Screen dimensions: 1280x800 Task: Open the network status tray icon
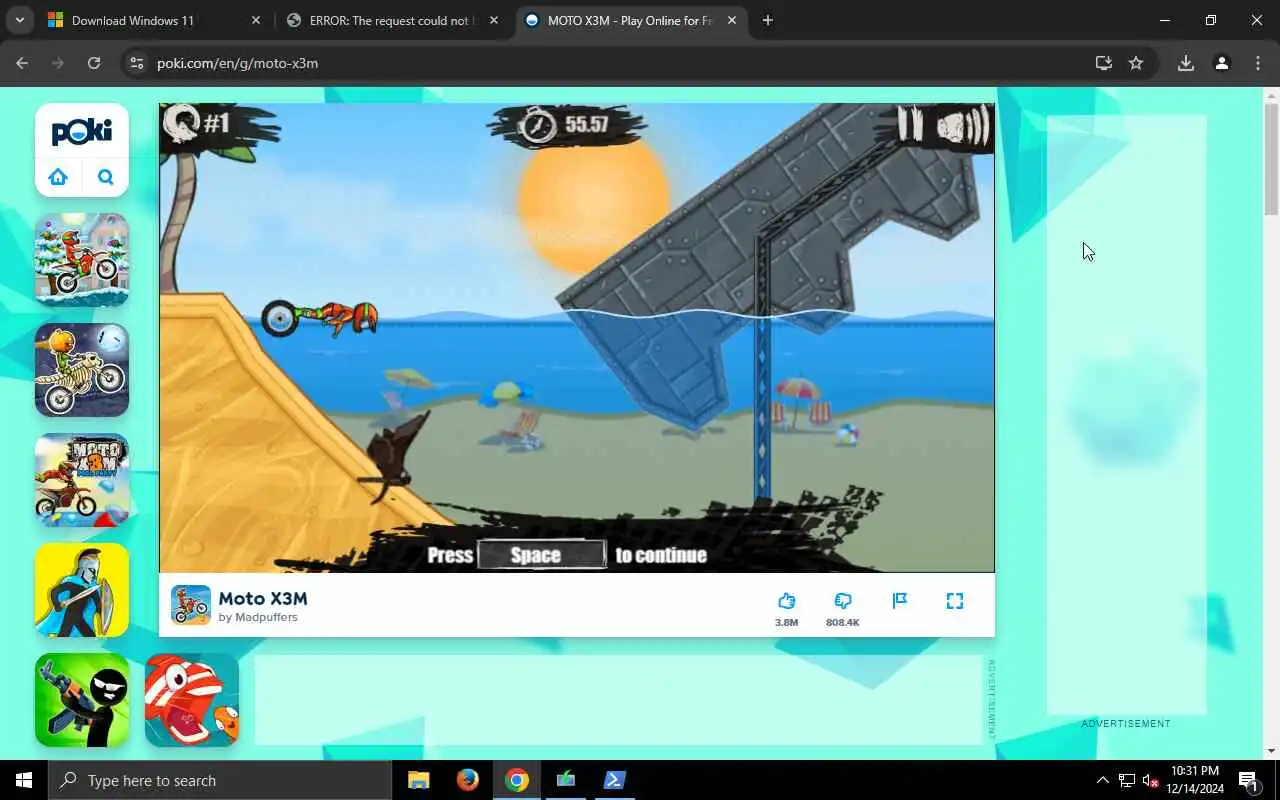pyautogui.click(x=1126, y=780)
